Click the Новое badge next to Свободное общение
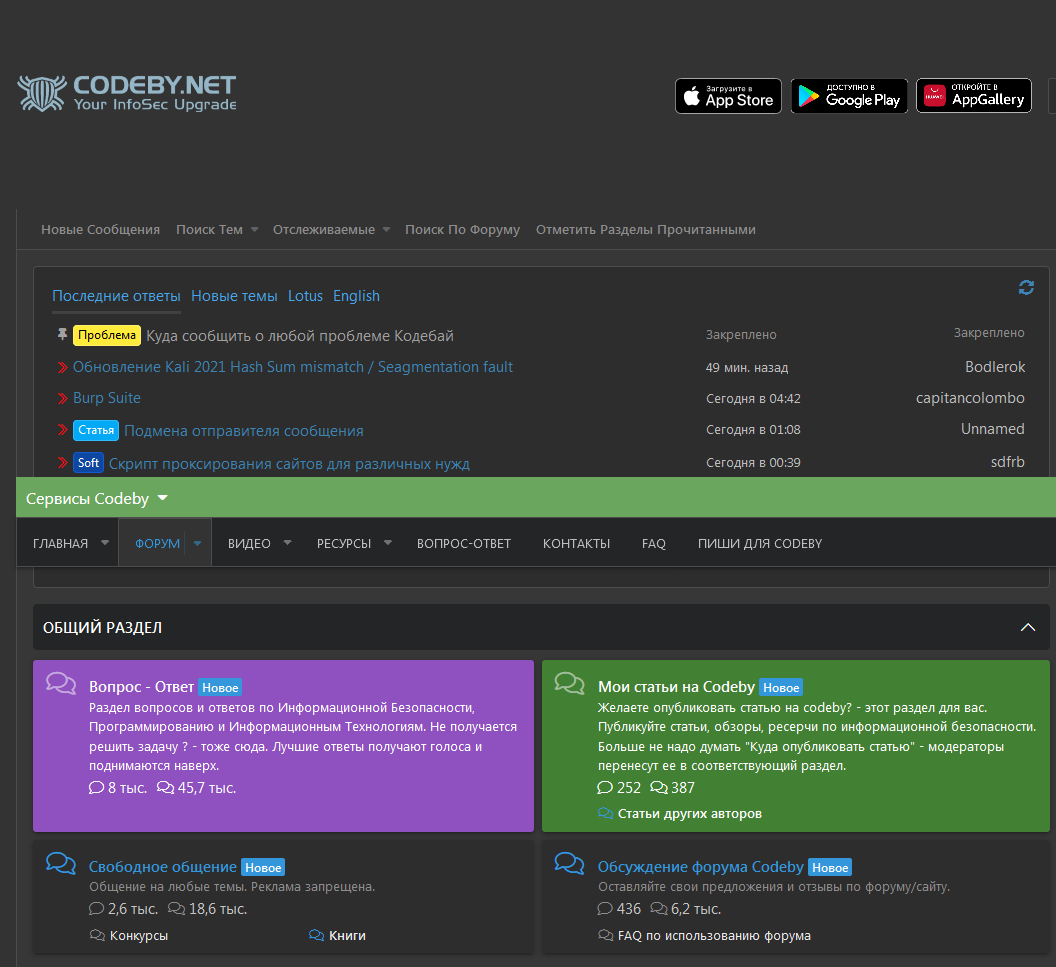This screenshot has height=967, width=1056. [x=263, y=867]
